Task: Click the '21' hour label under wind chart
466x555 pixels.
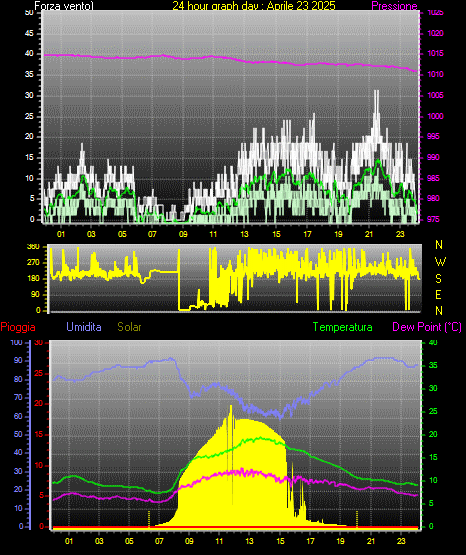Action: pyautogui.click(x=369, y=234)
